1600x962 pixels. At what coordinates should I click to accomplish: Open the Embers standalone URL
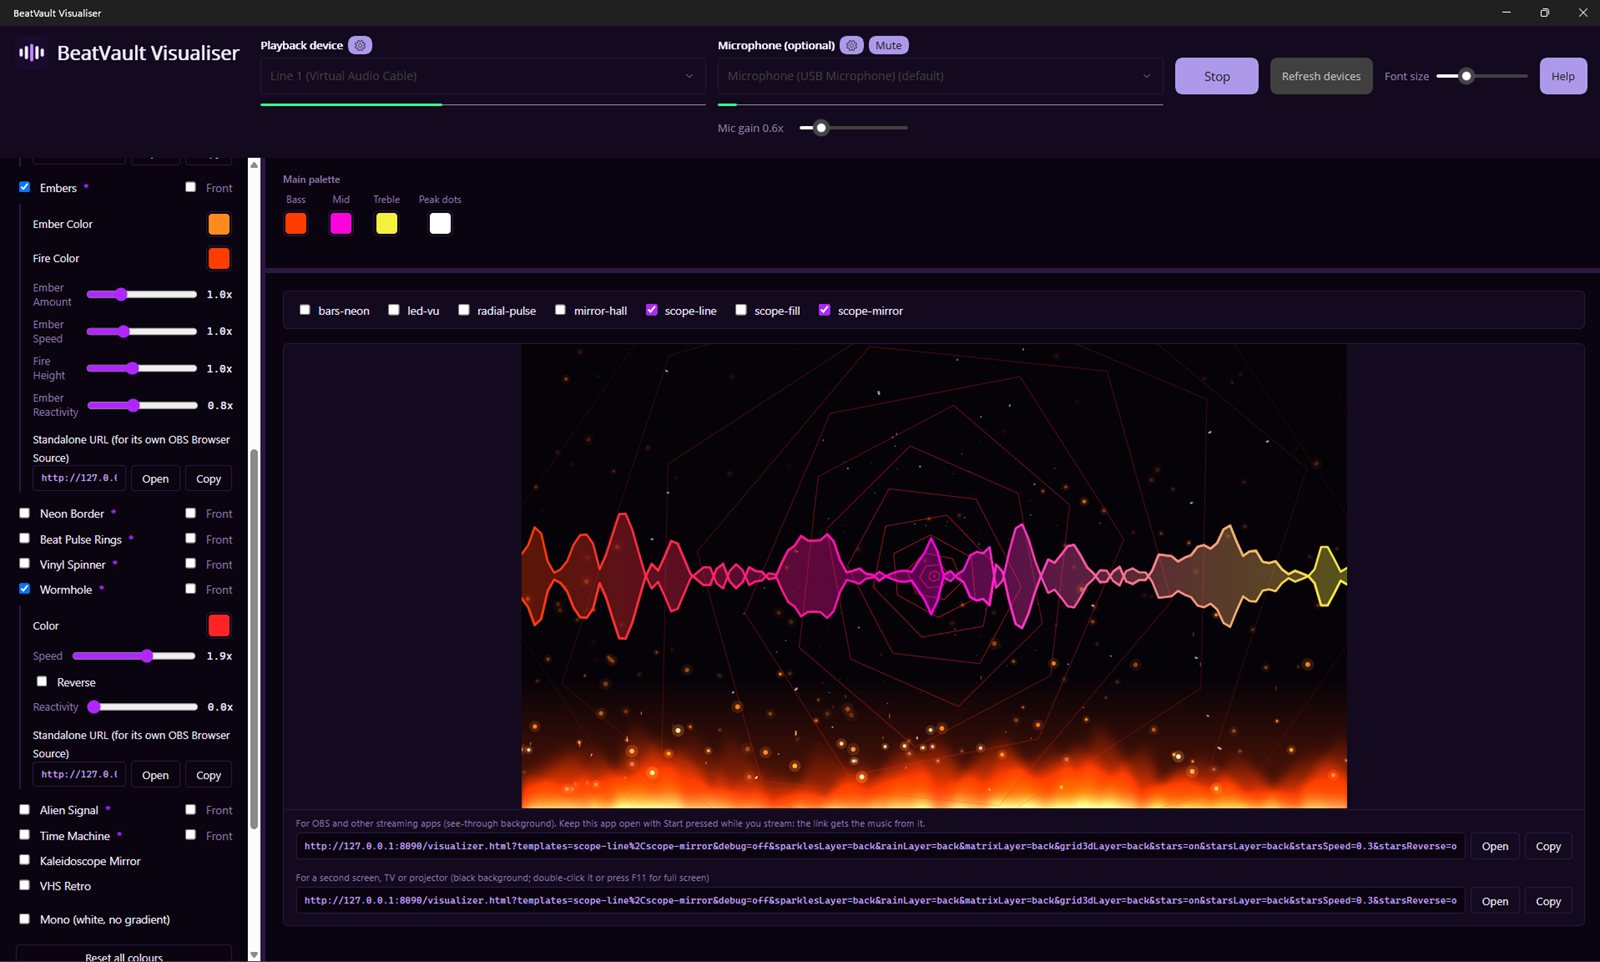155,478
